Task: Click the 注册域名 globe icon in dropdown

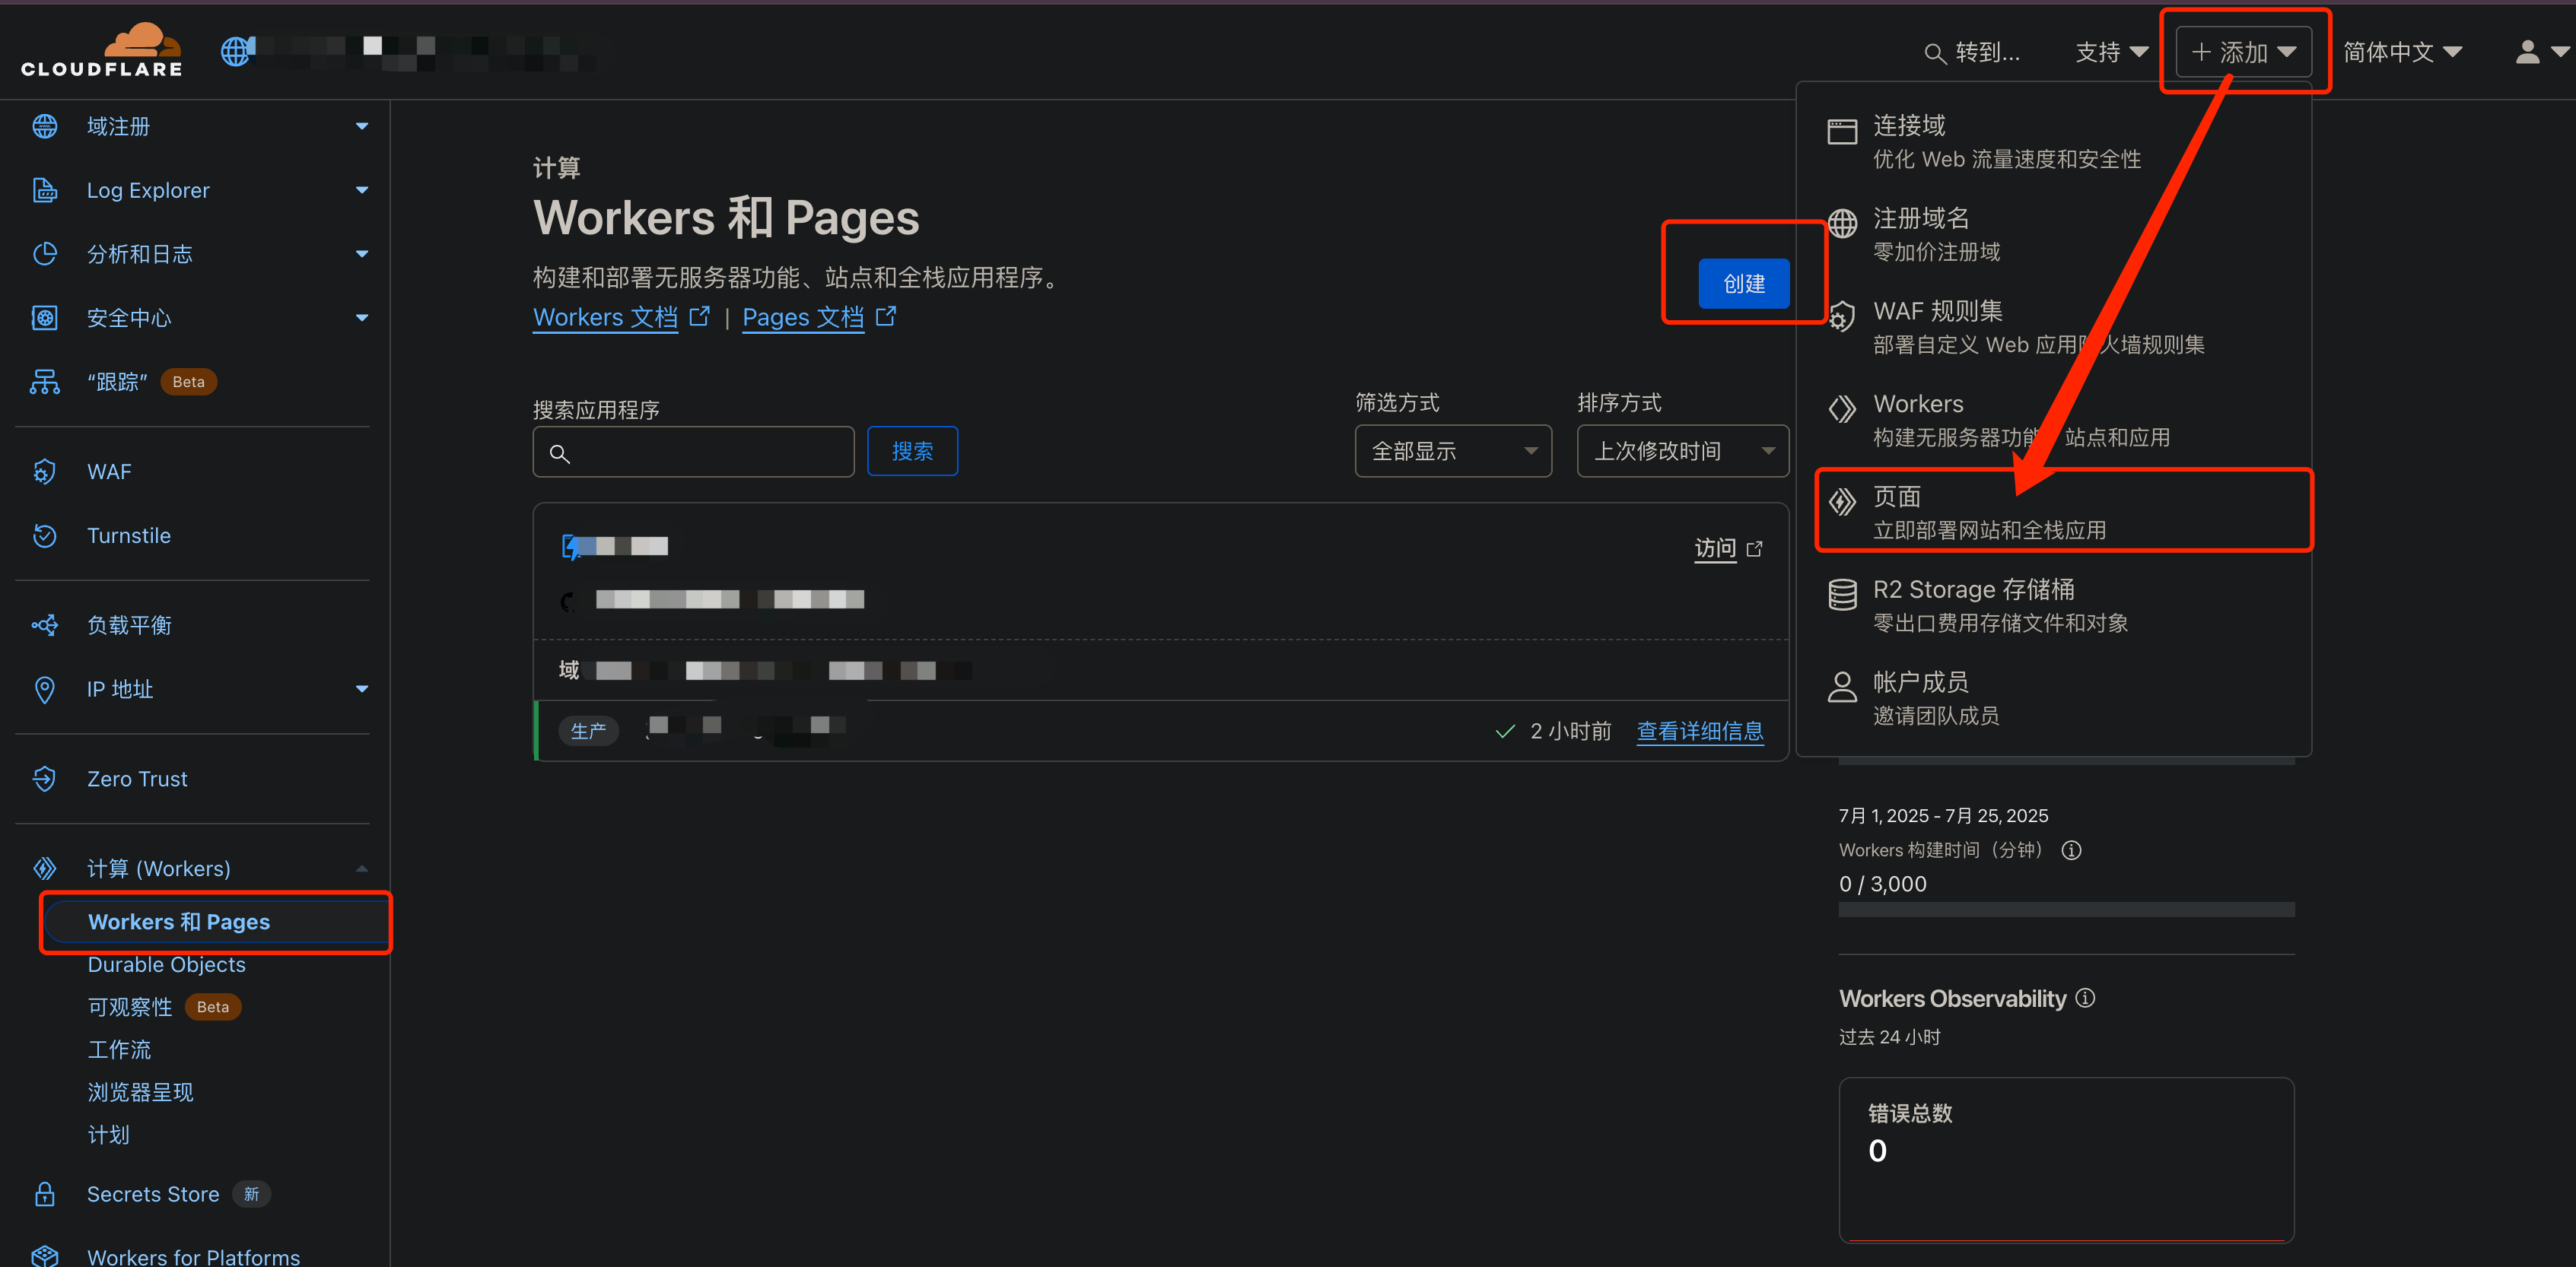Action: coord(1842,224)
